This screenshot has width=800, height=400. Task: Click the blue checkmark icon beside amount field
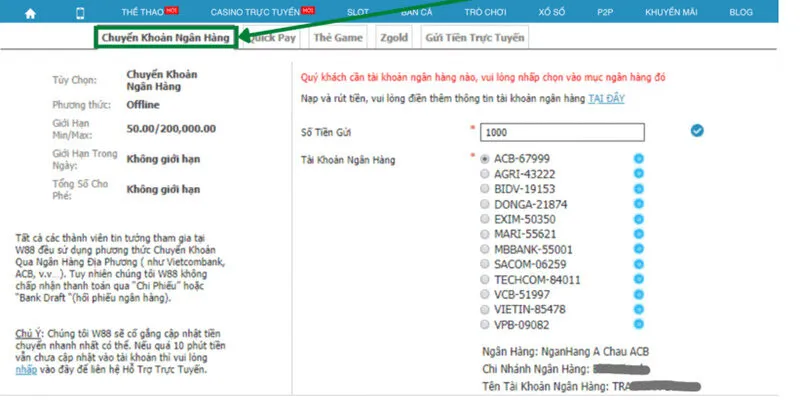click(697, 130)
